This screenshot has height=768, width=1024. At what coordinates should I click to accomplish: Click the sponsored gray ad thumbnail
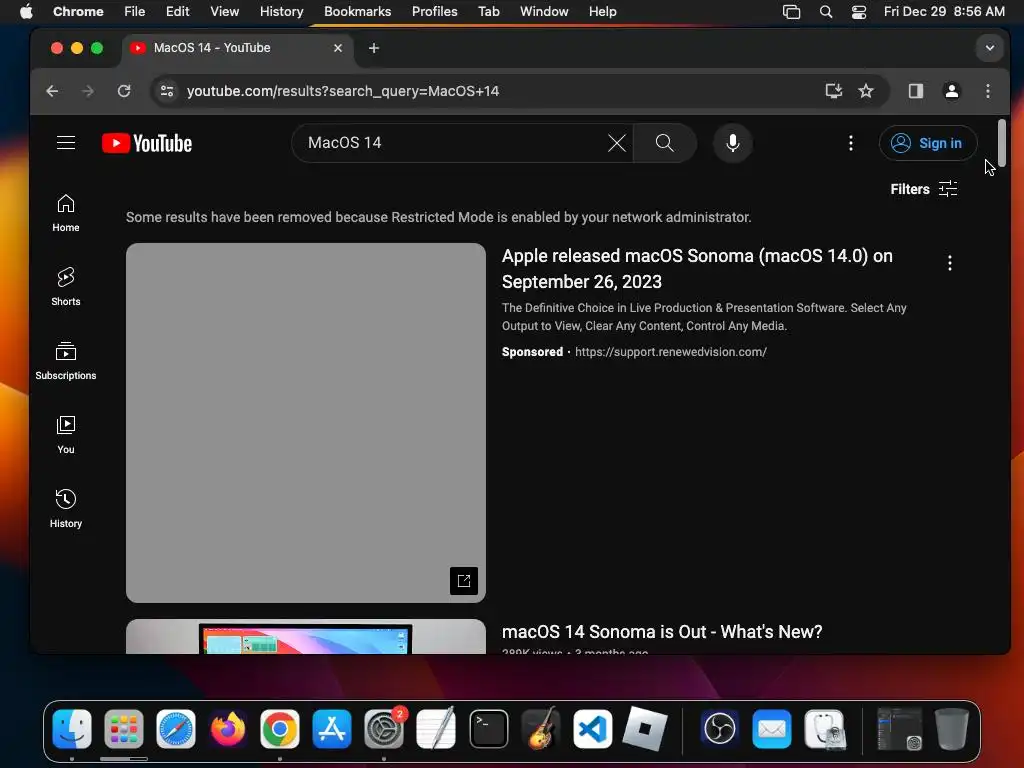point(306,423)
